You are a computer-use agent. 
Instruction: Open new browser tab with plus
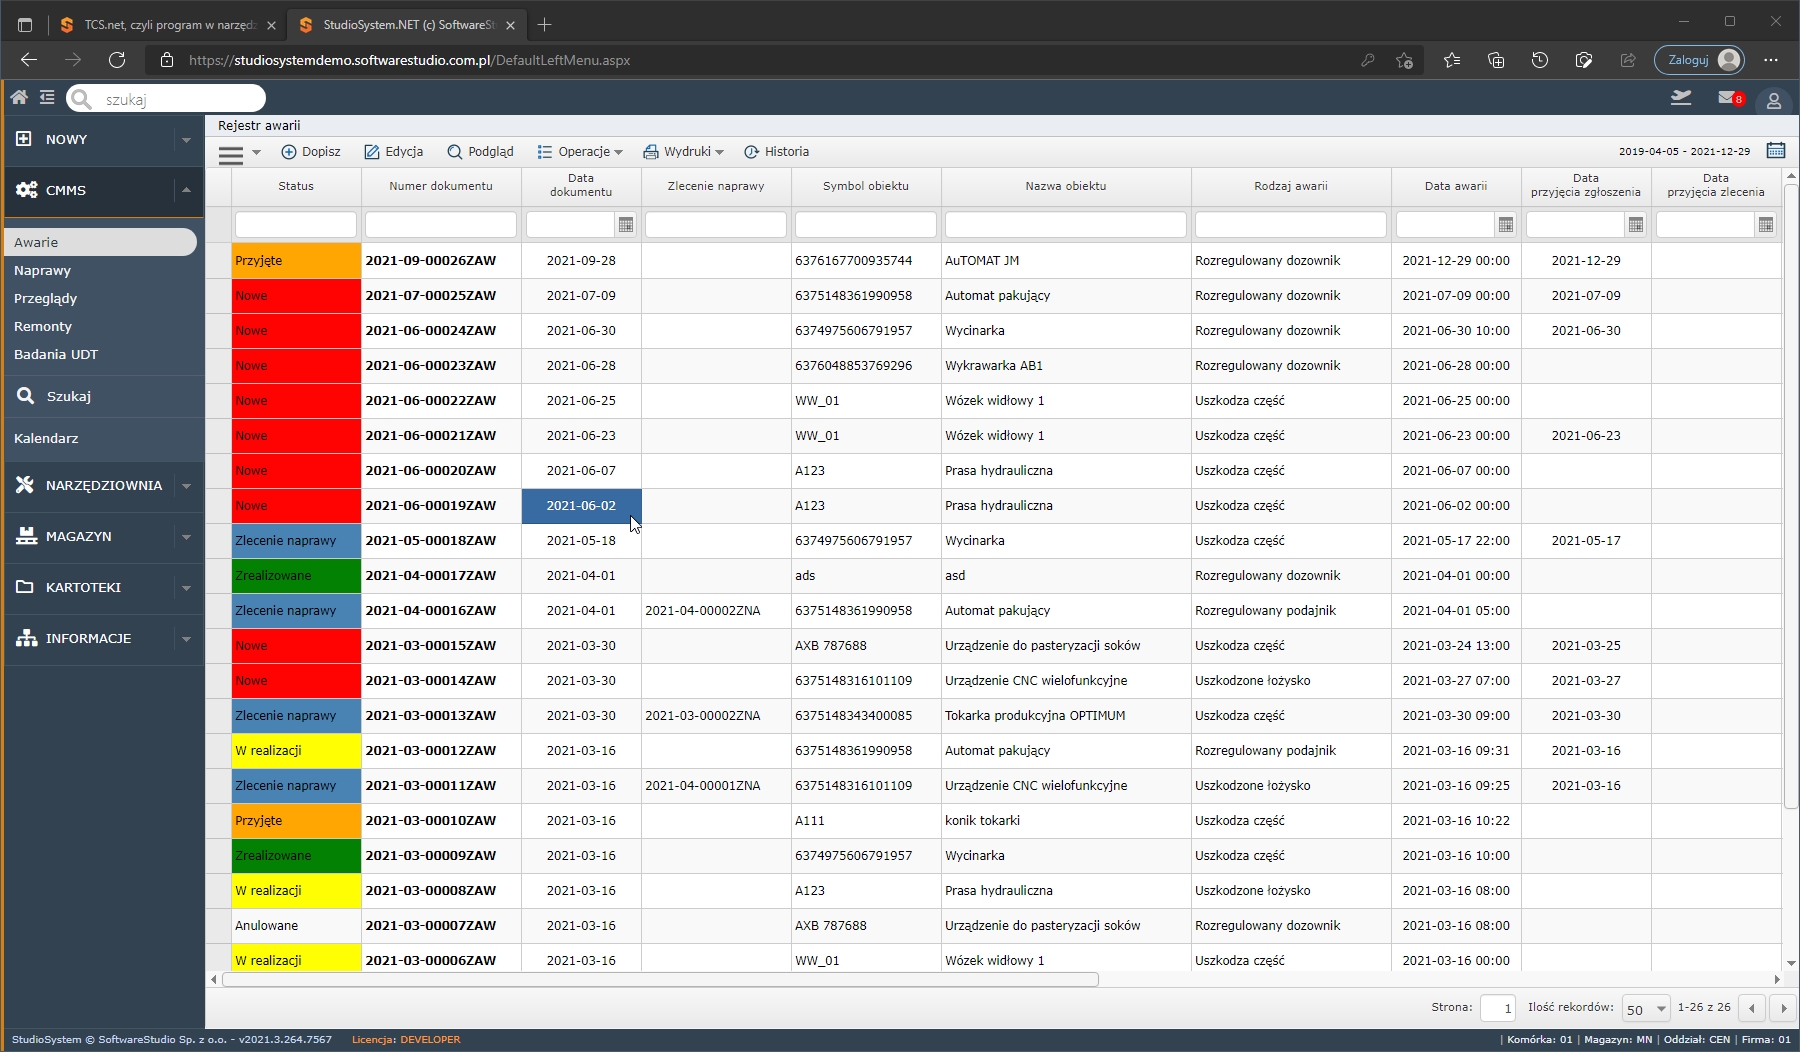point(544,24)
